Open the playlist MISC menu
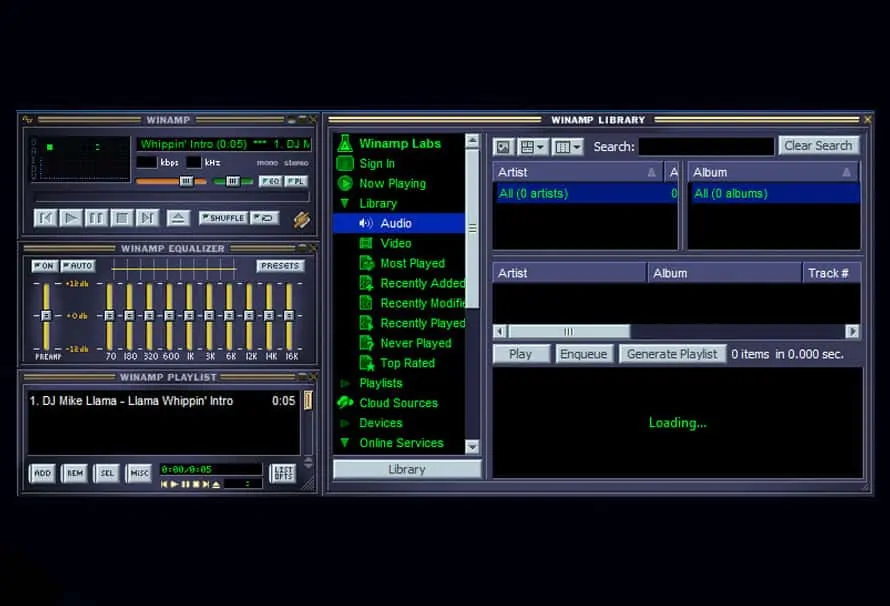Screen dimensions: 890x606 click(139, 473)
